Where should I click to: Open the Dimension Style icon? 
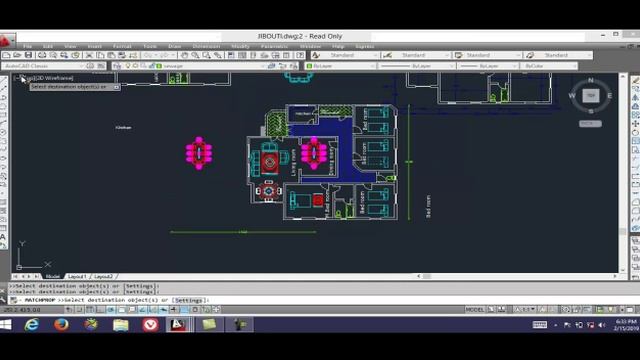click(387, 55)
